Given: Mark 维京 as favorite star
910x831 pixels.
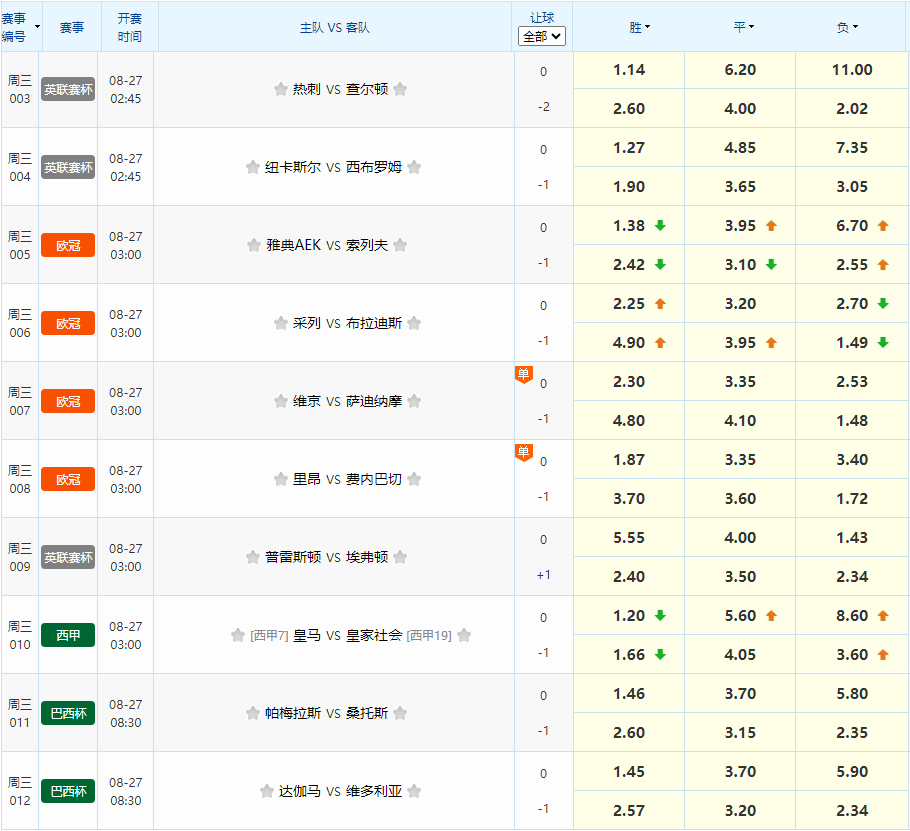Looking at the screenshot, I should coord(281,401).
